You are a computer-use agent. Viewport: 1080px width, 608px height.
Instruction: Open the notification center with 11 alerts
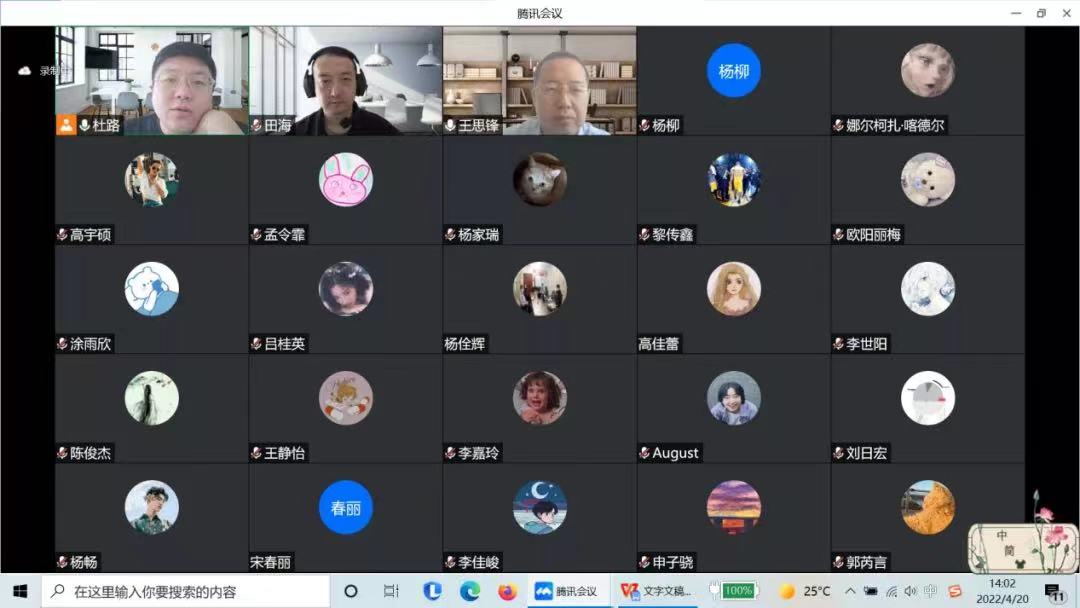click(1053, 592)
